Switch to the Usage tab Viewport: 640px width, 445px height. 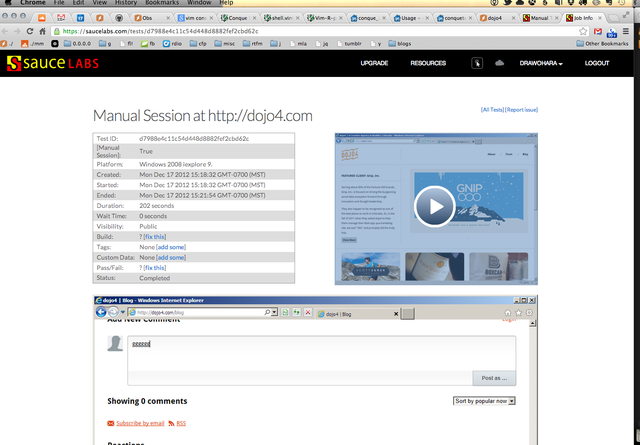[x=411, y=18]
